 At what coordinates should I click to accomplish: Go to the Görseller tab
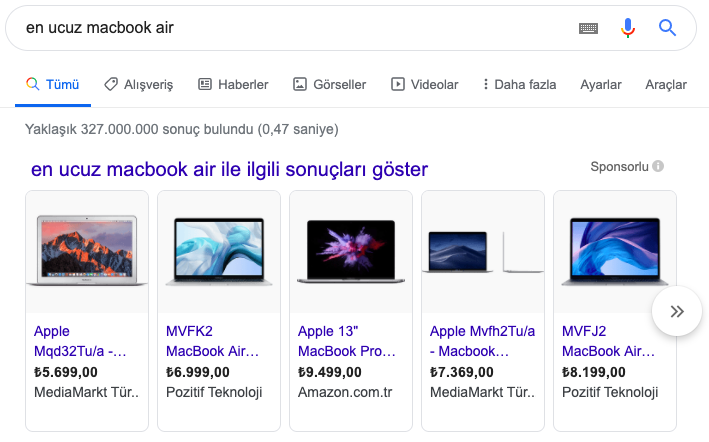(x=330, y=85)
